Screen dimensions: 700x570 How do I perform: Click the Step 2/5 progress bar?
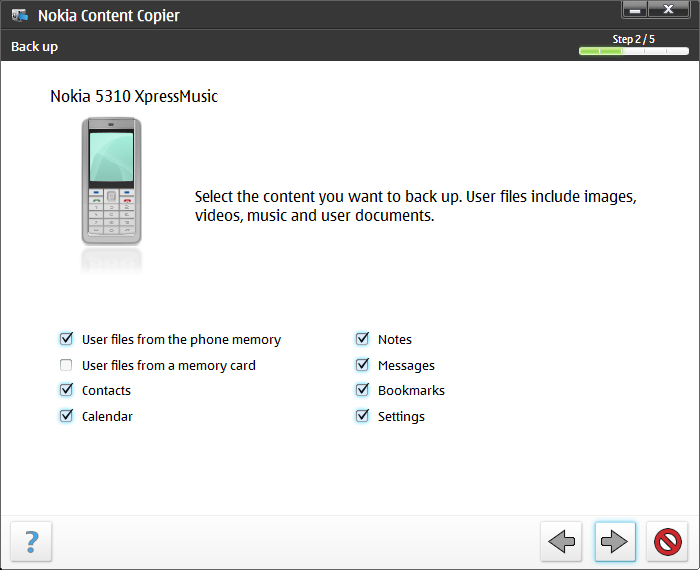[633, 51]
